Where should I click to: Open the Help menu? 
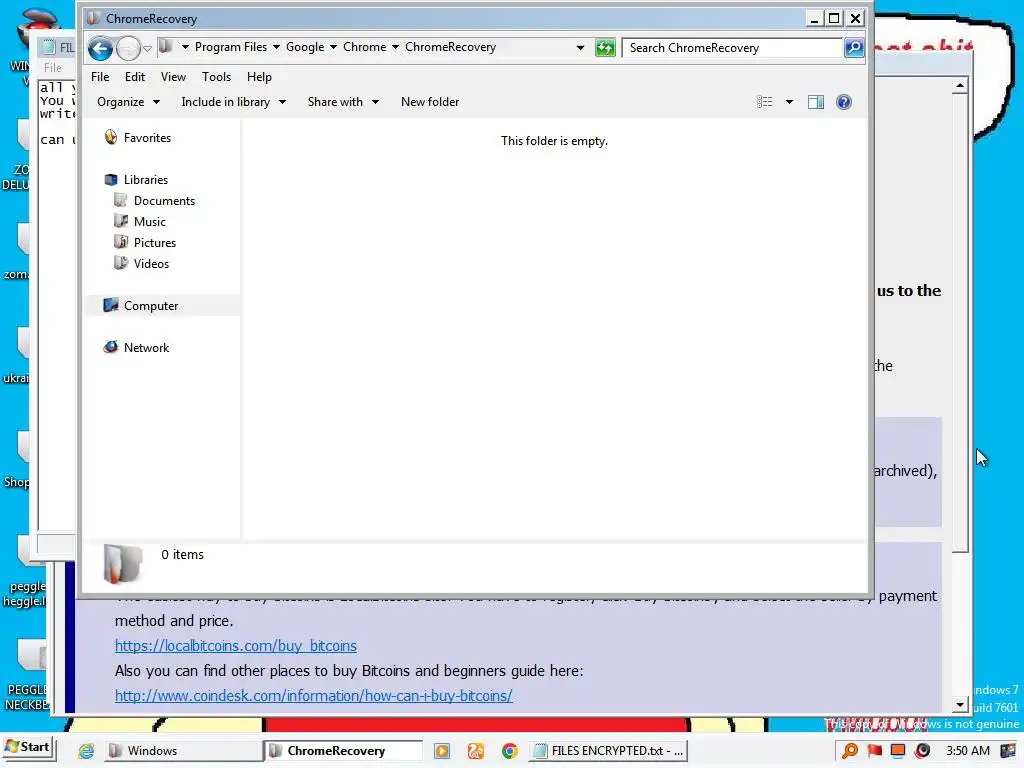coord(259,77)
